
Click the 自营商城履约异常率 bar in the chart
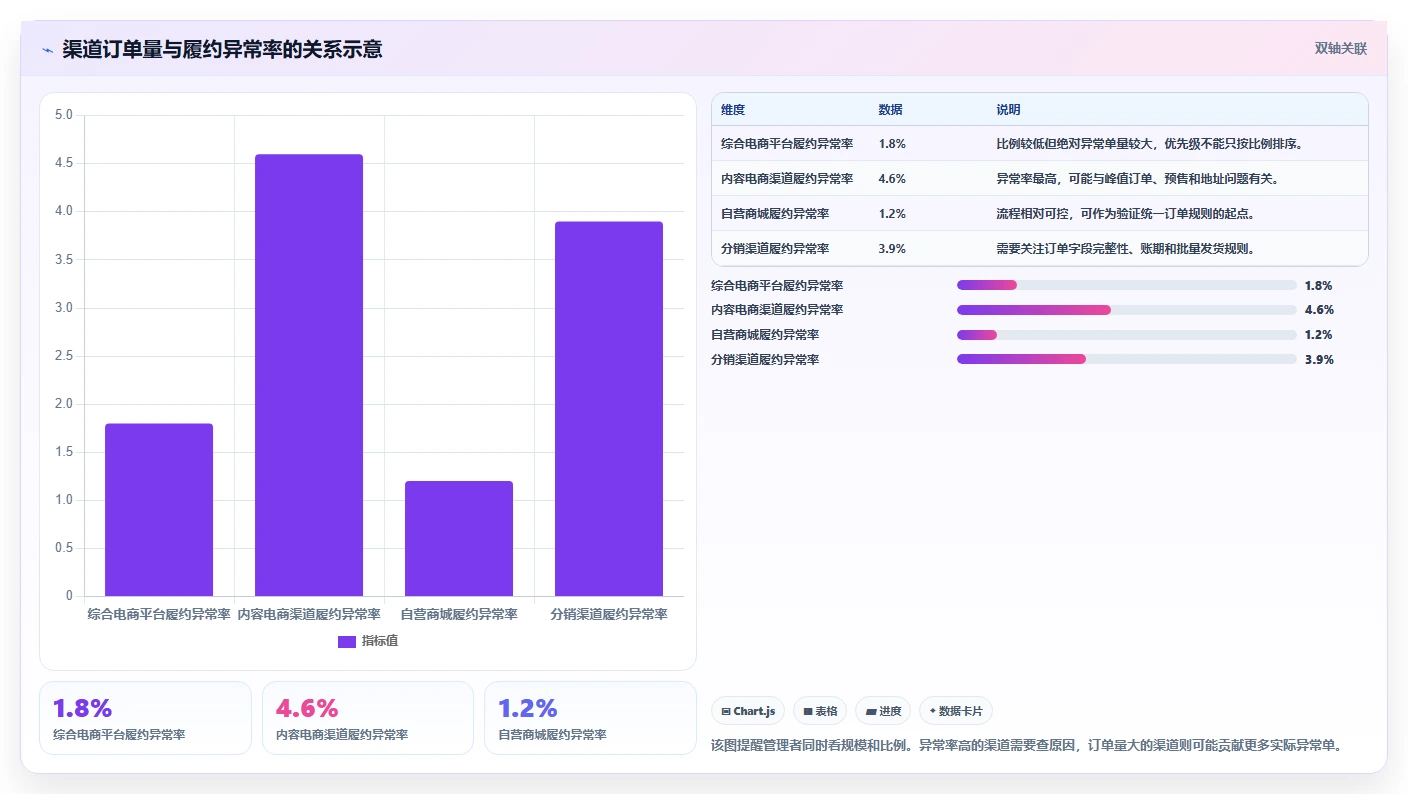(459, 539)
